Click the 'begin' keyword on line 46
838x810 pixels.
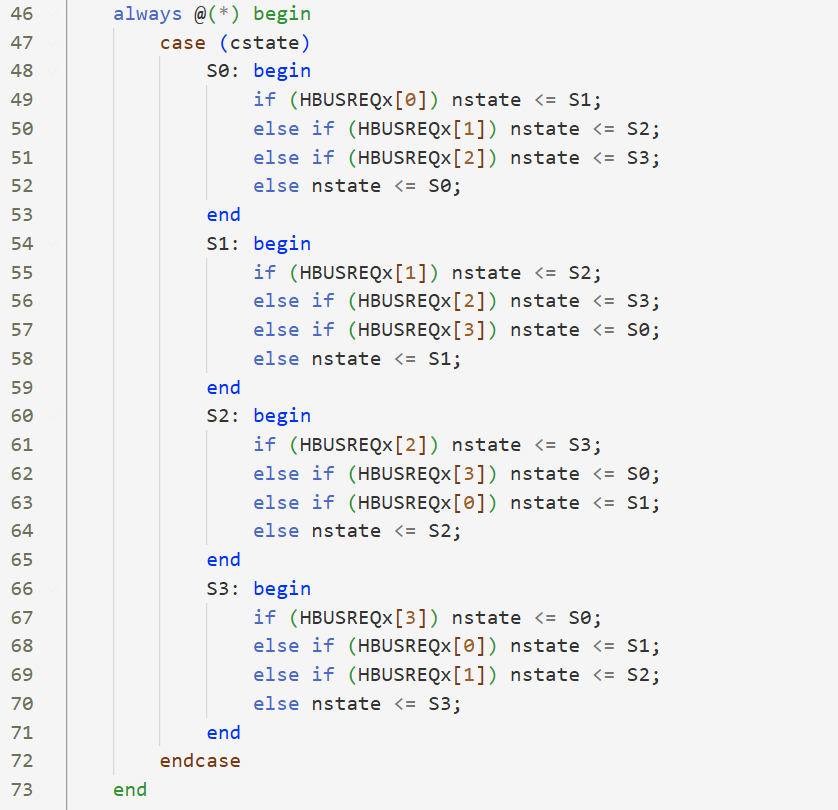pos(282,14)
